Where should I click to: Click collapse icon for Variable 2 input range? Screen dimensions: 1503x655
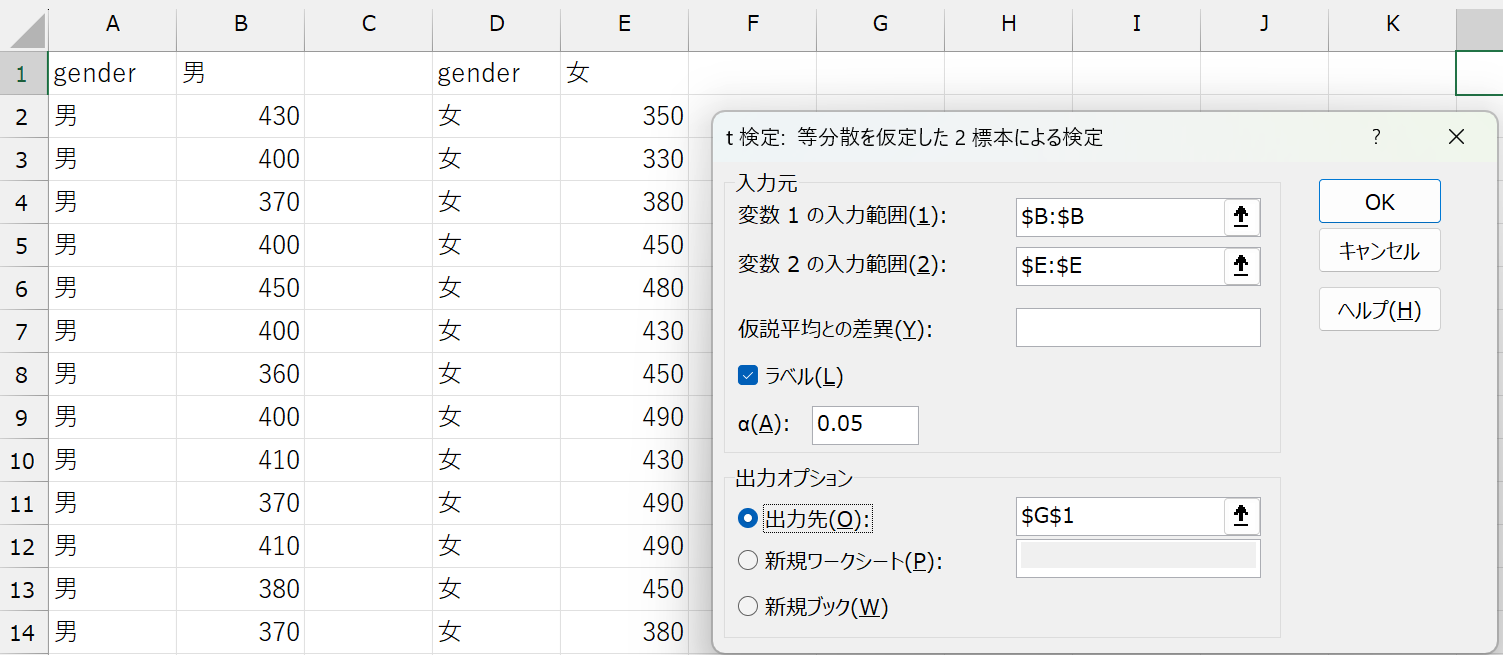point(1241,266)
